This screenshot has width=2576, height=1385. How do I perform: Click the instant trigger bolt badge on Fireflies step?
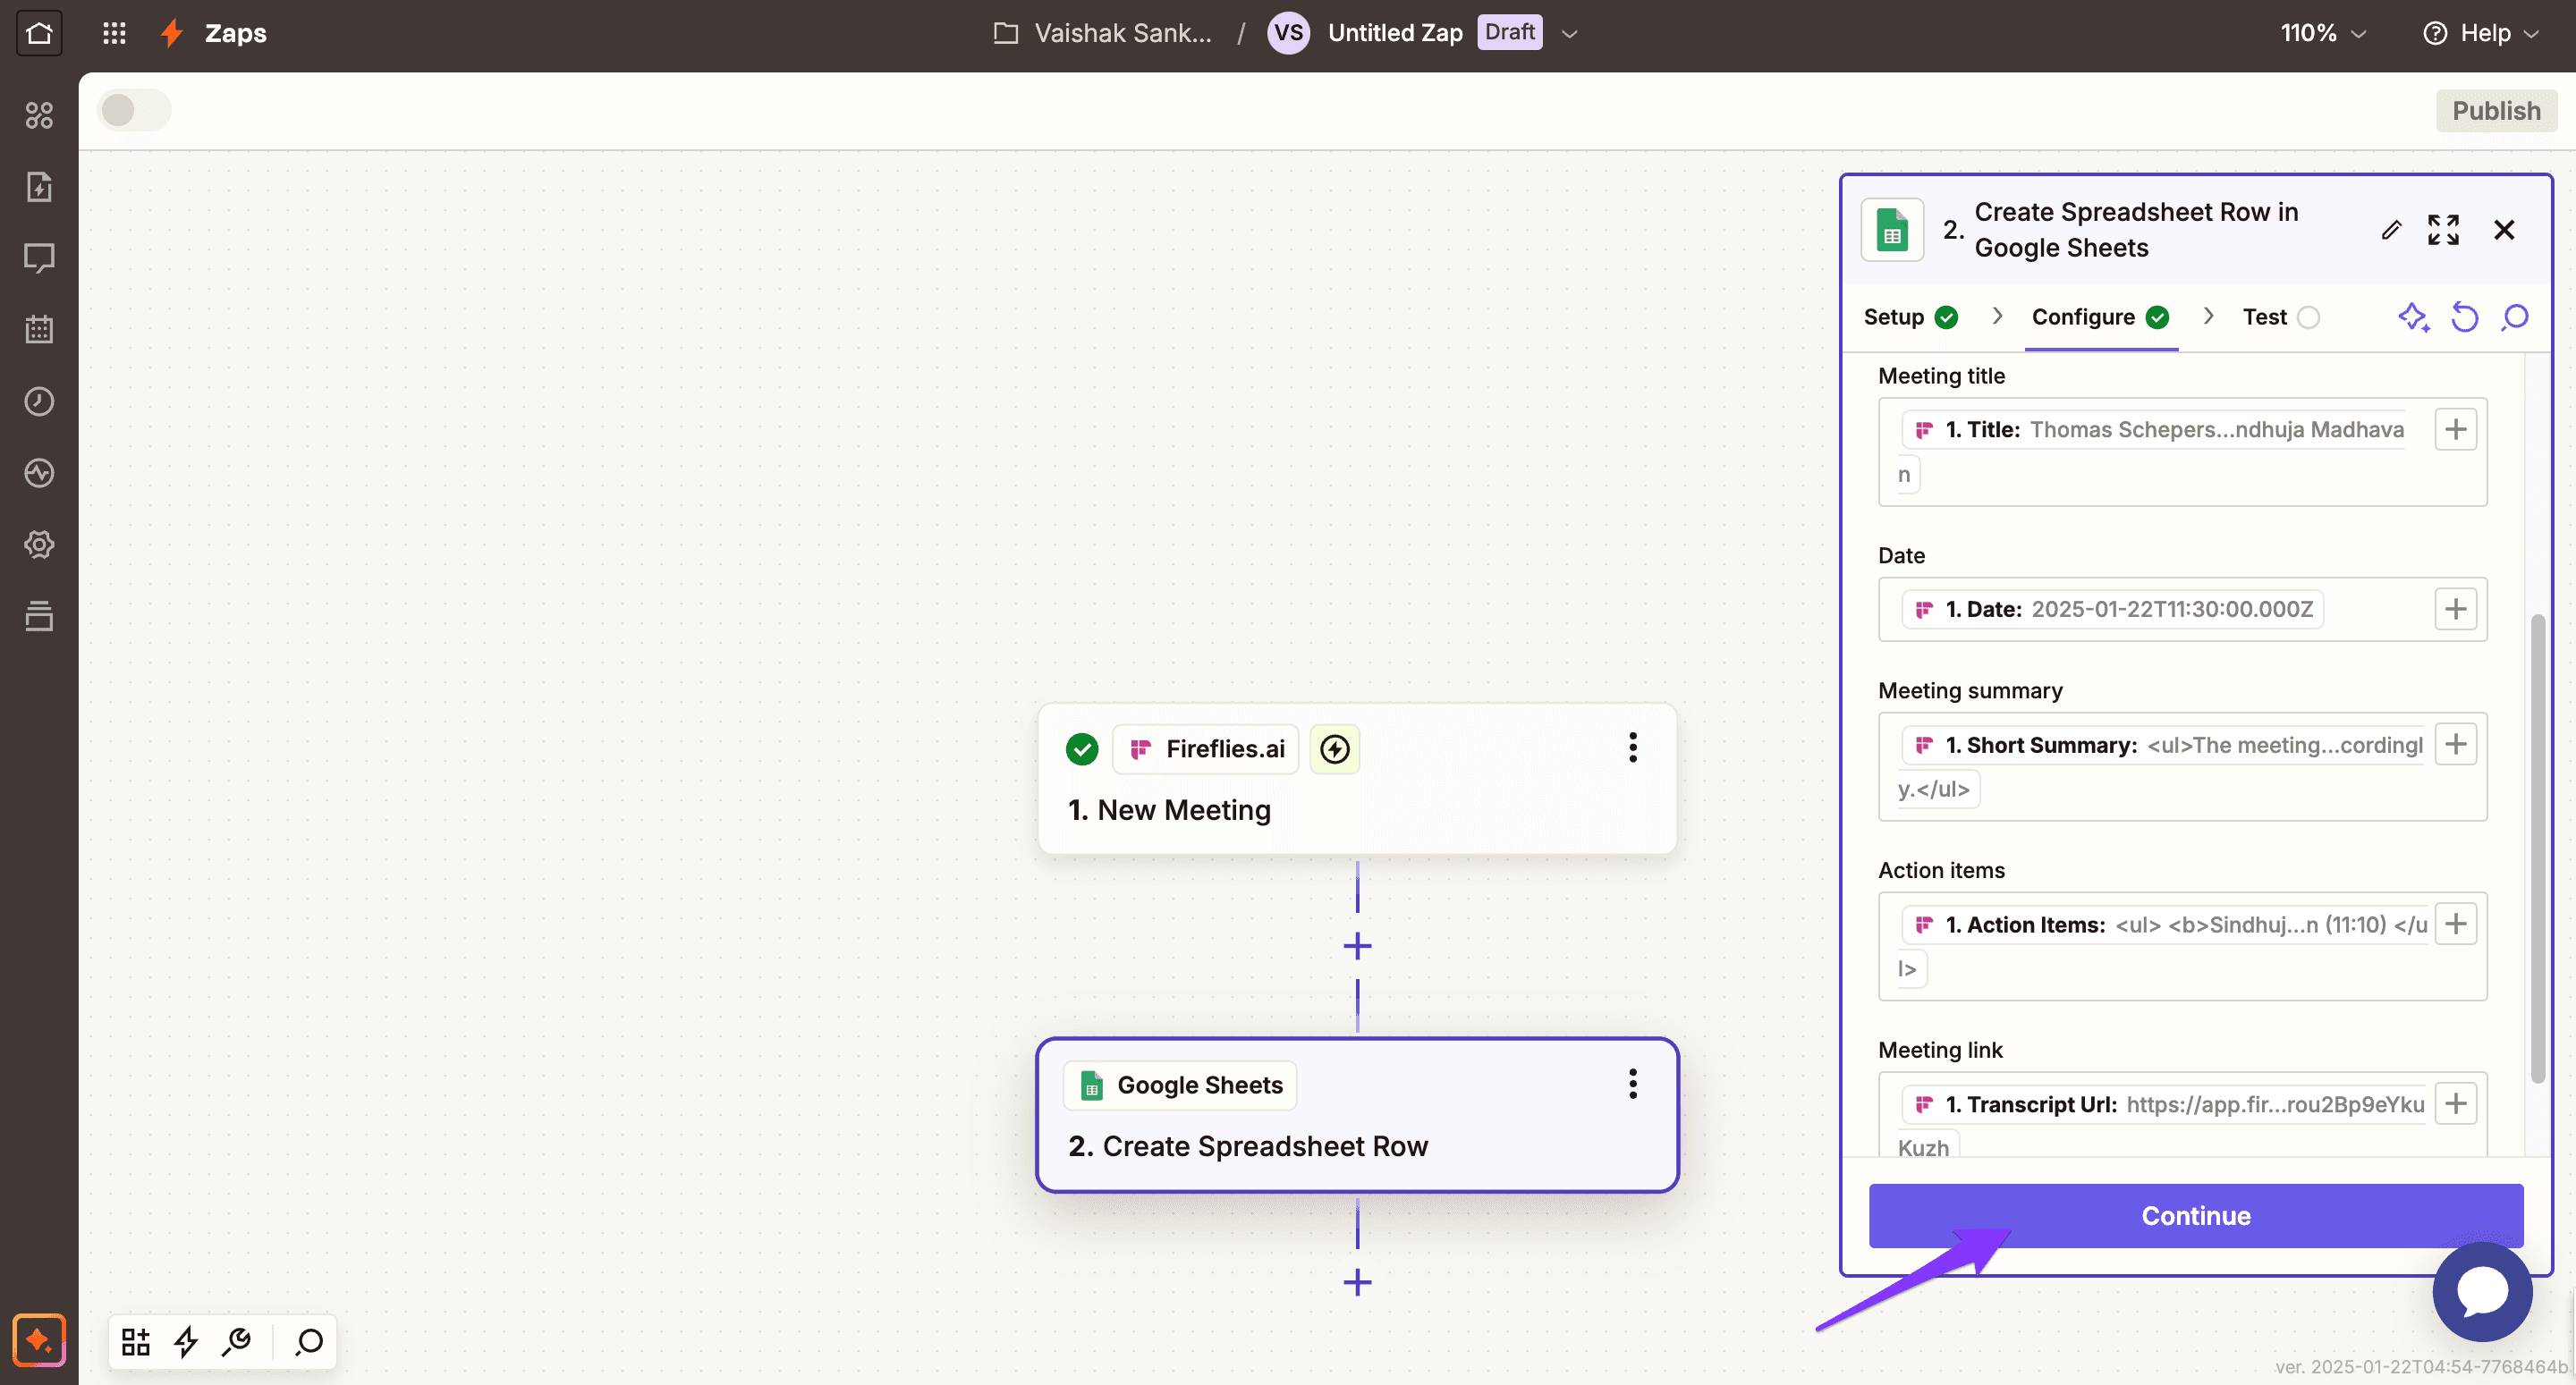click(x=1334, y=749)
